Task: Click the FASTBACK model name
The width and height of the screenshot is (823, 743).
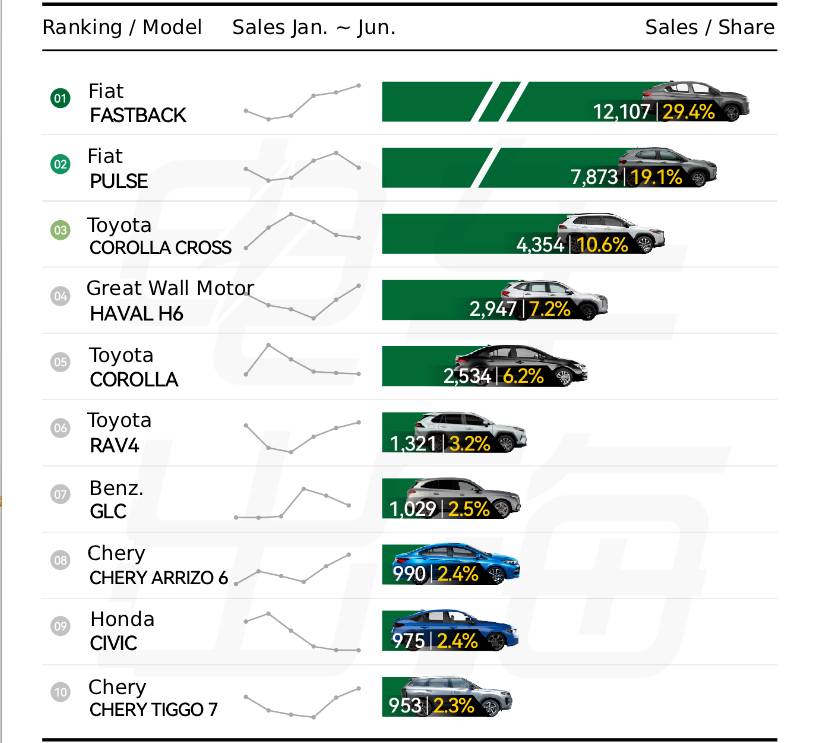Action: click(x=138, y=115)
